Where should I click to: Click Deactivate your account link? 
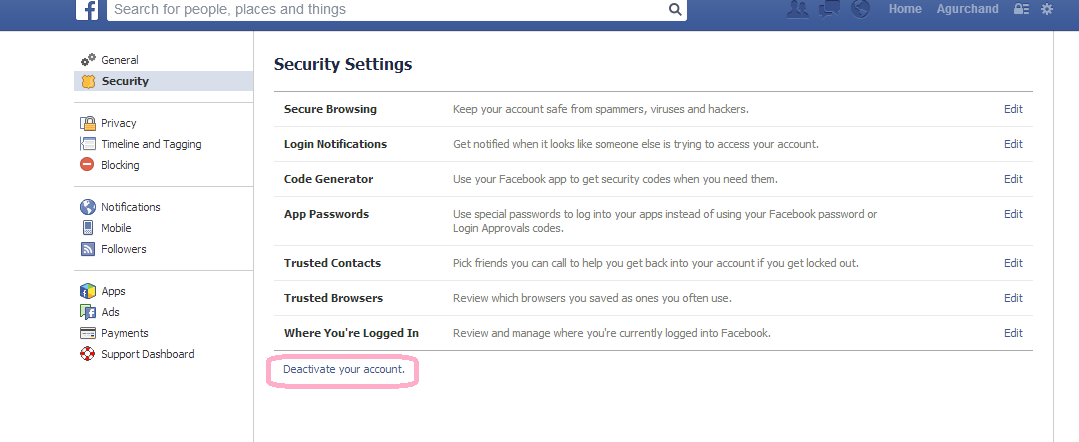click(x=344, y=370)
